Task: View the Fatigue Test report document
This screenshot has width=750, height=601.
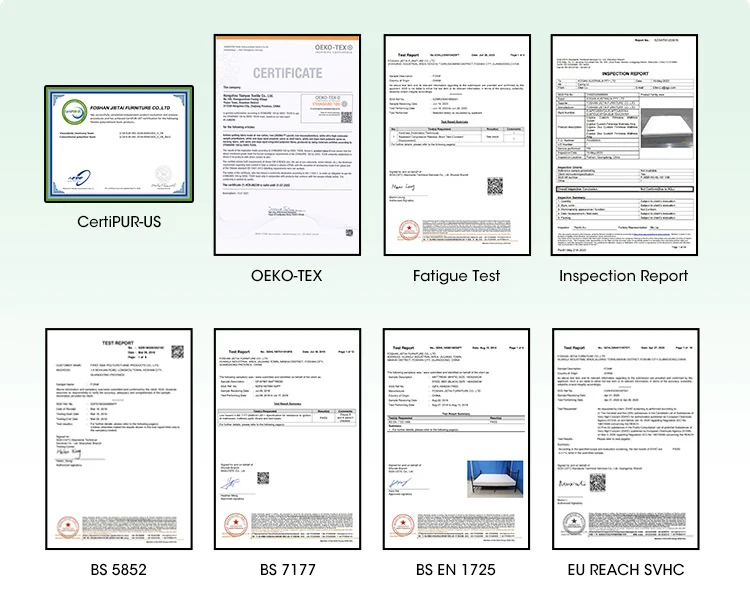Action: 457,145
